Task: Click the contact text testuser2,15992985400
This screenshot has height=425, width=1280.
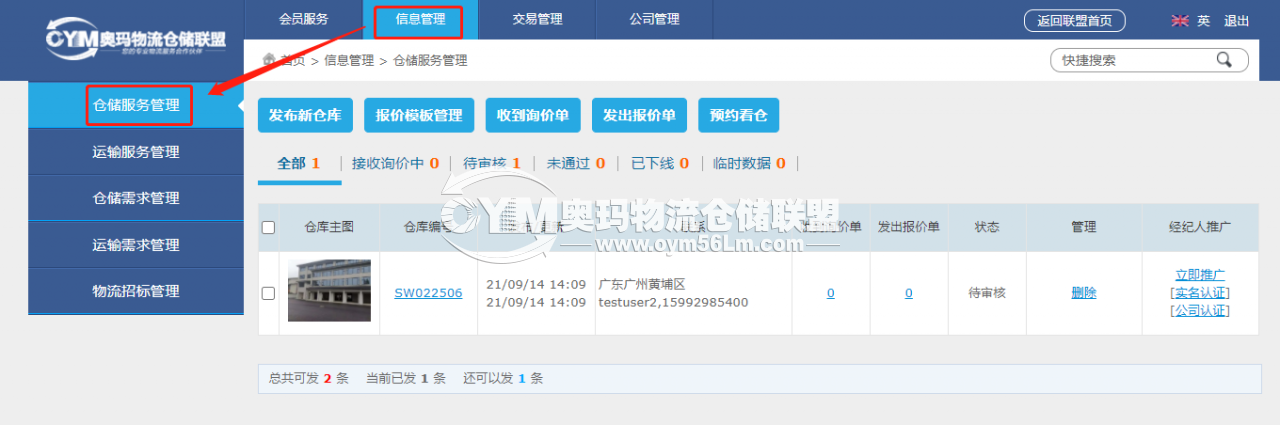Action: click(672, 302)
